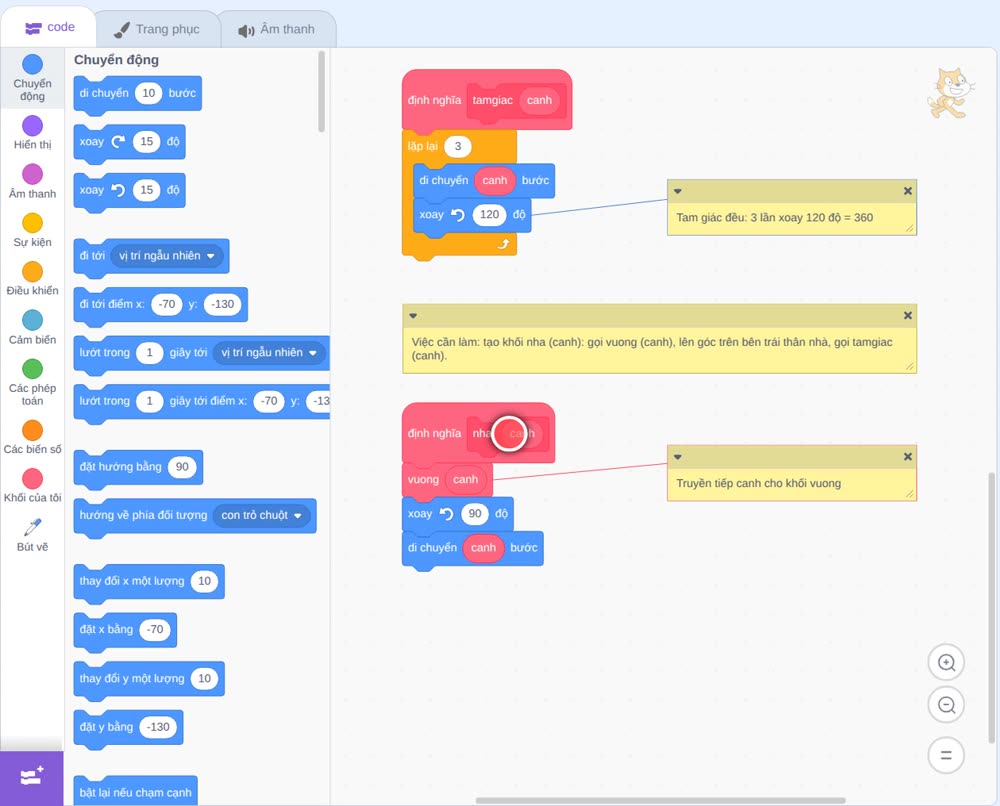Open the Âm thanh block category
Viewport: 1000px width, 806px height.
coord(33,182)
